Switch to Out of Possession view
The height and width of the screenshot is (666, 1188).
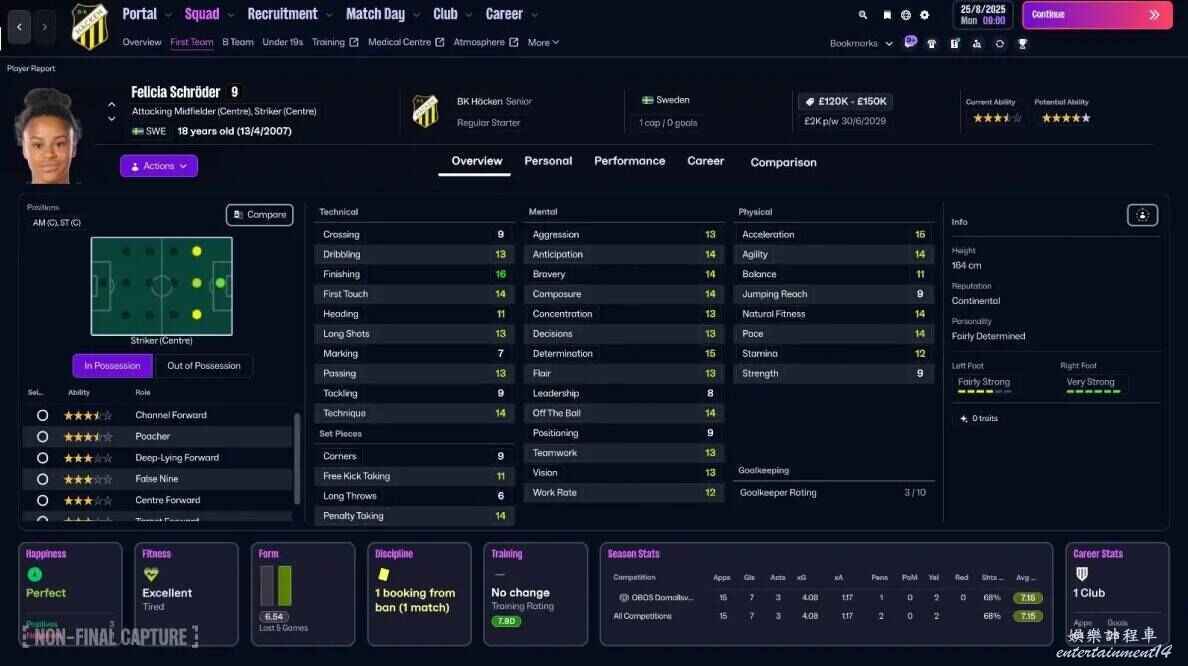coord(203,366)
